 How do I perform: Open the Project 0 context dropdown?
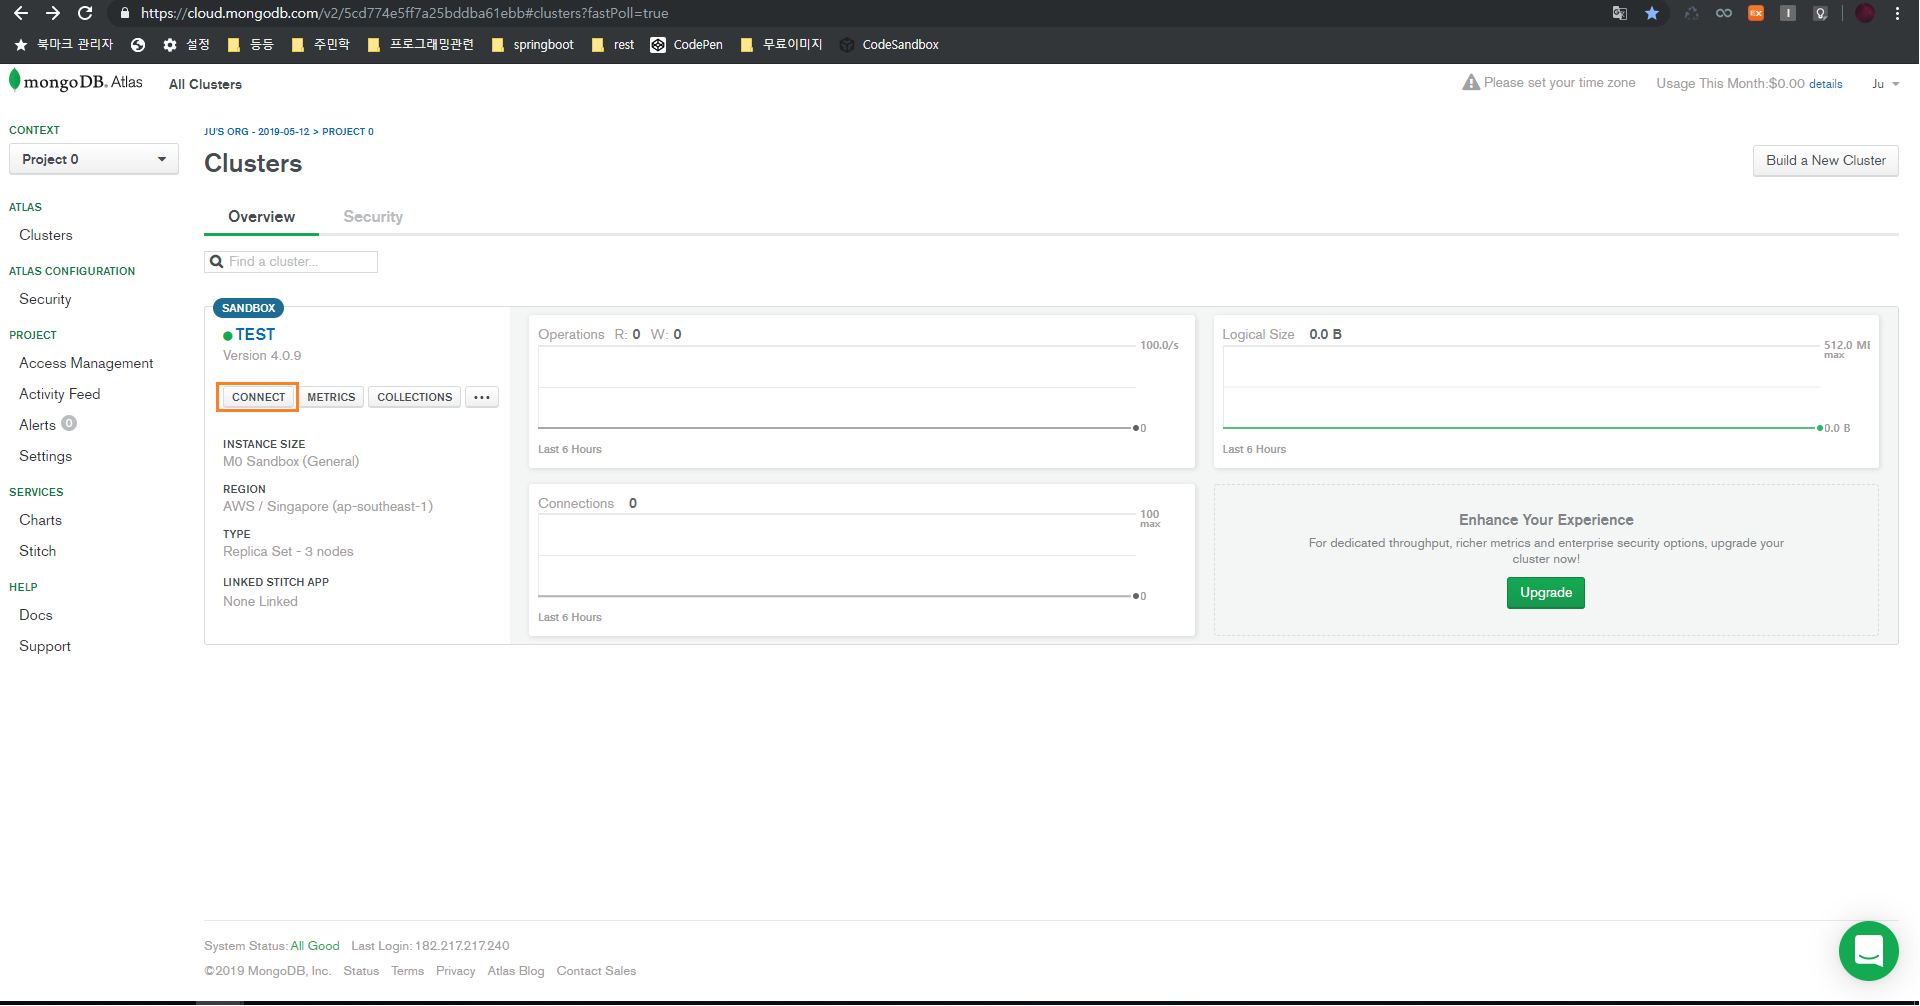click(94, 159)
